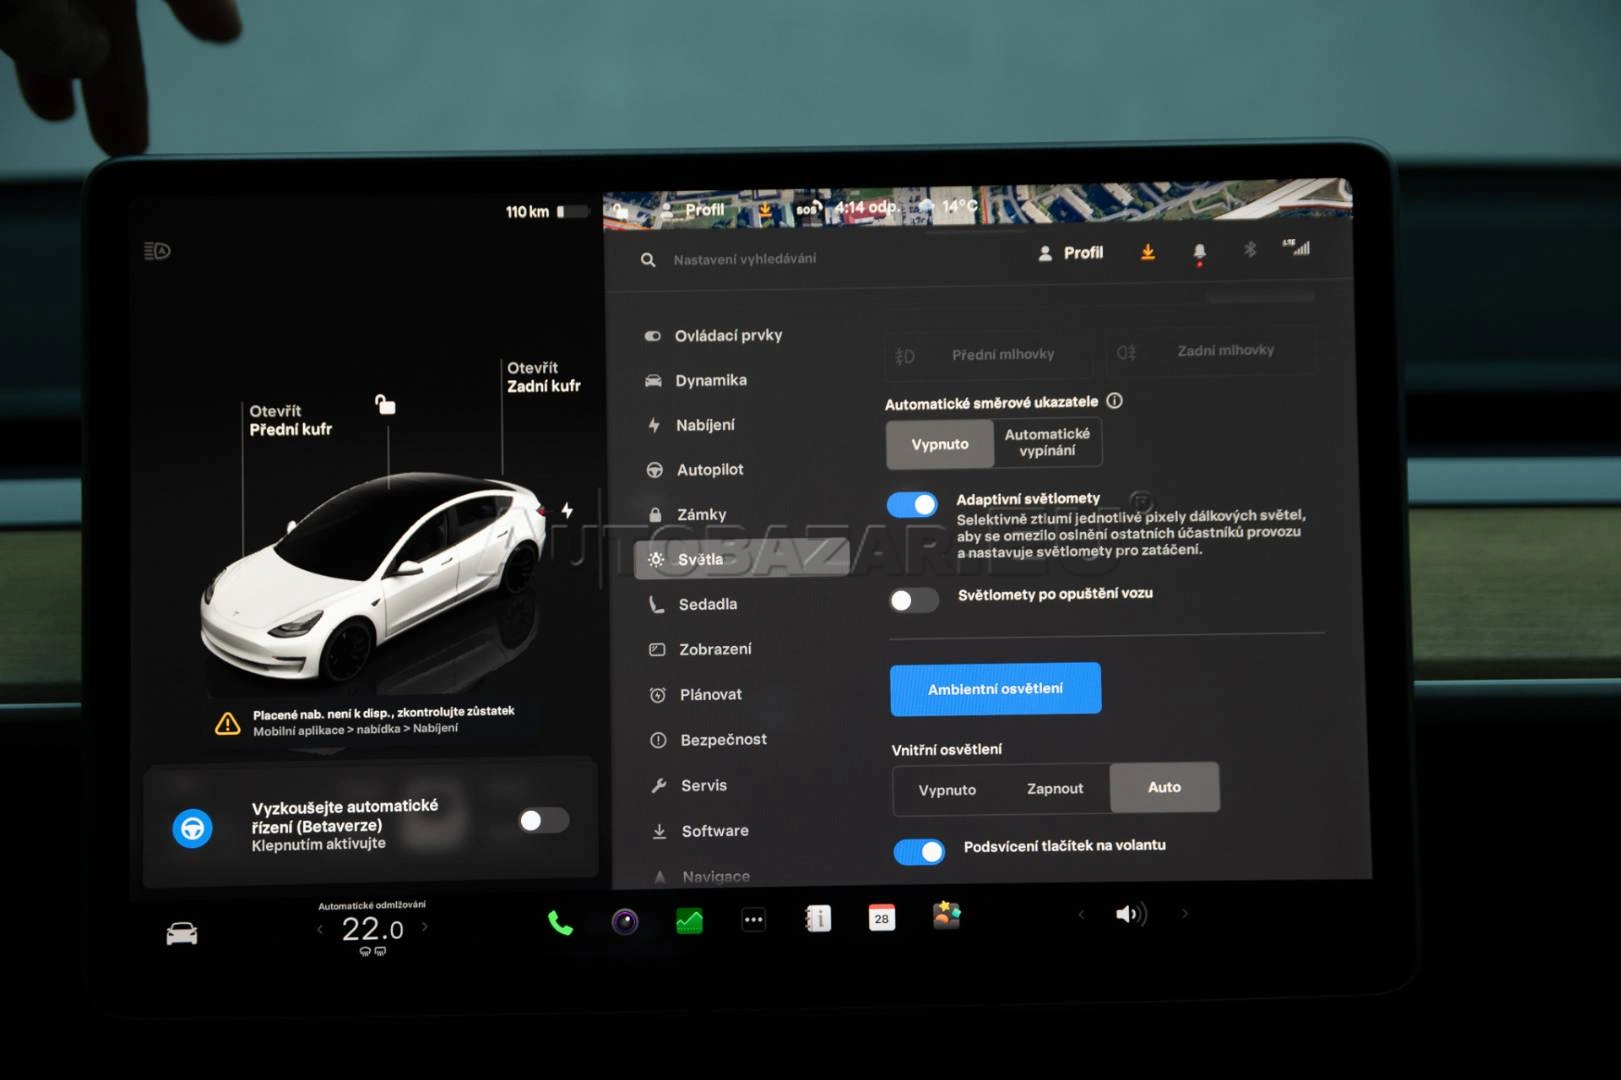Open the green energy chart app
The height and width of the screenshot is (1080, 1621).
(x=689, y=920)
